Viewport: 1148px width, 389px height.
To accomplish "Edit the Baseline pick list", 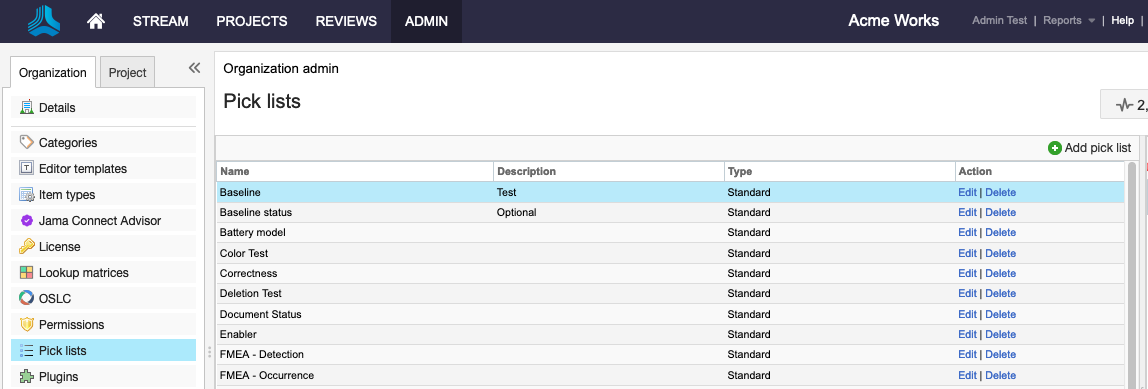I will tap(967, 193).
